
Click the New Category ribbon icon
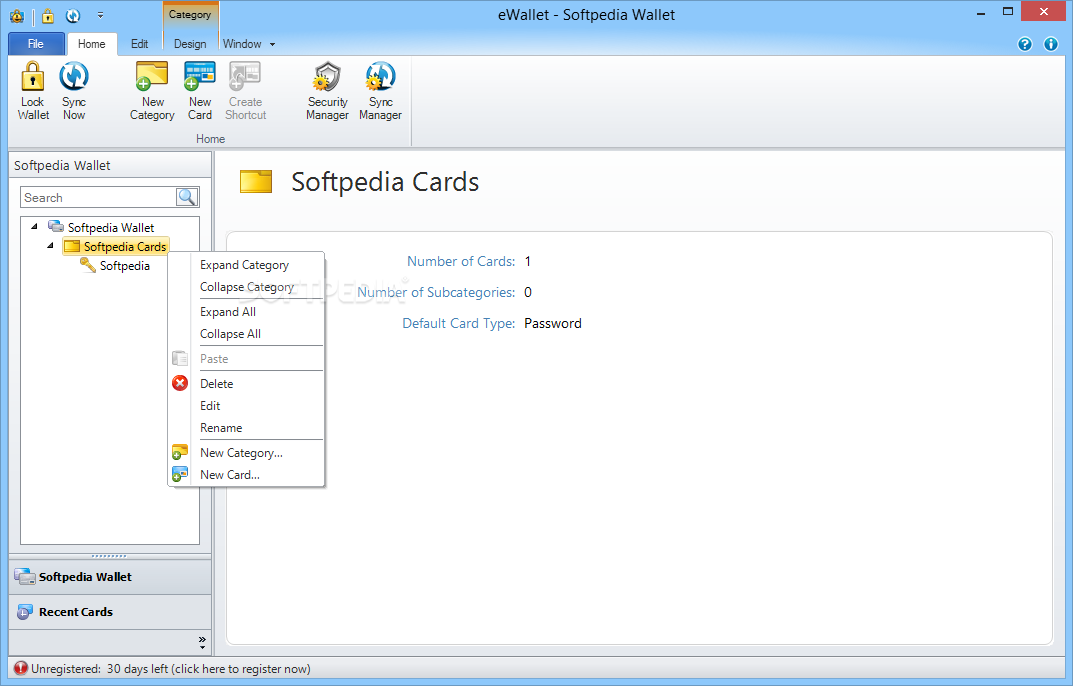pos(151,76)
